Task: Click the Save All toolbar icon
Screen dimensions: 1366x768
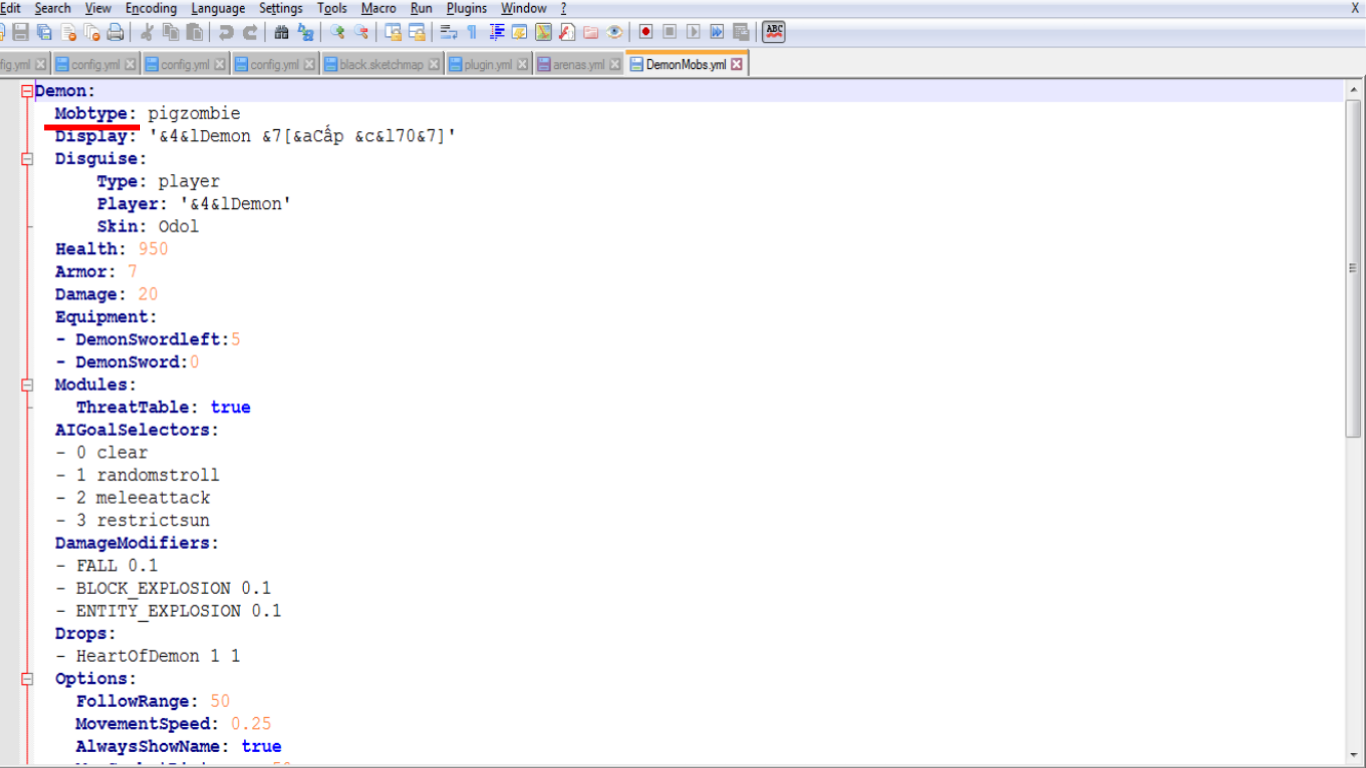Action: click(x=44, y=32)
